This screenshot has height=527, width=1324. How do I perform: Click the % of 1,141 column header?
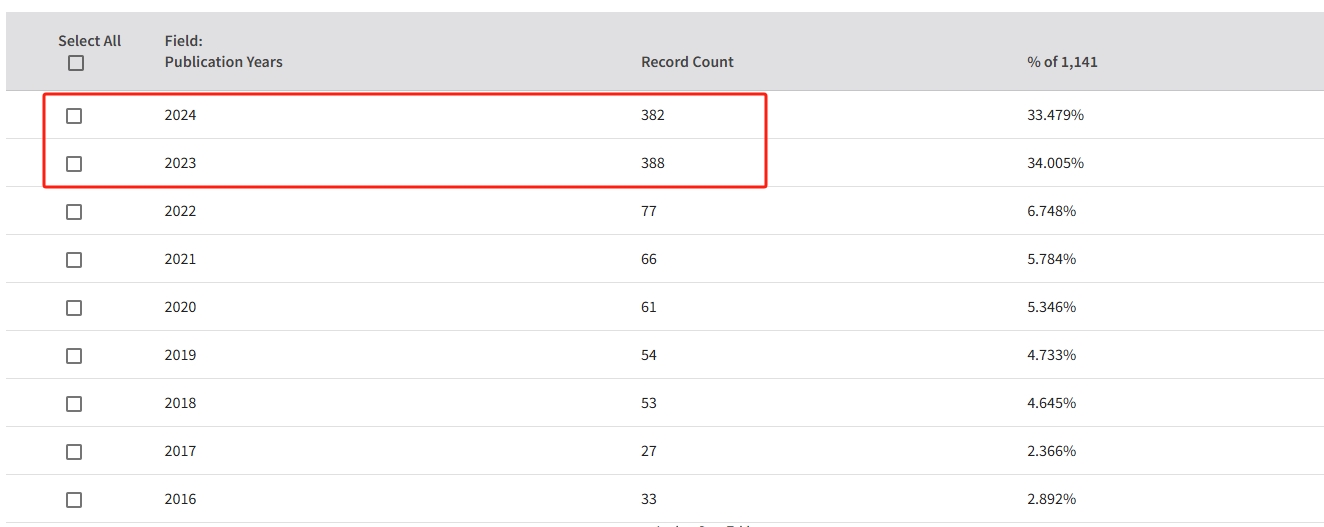[1062, 62]
